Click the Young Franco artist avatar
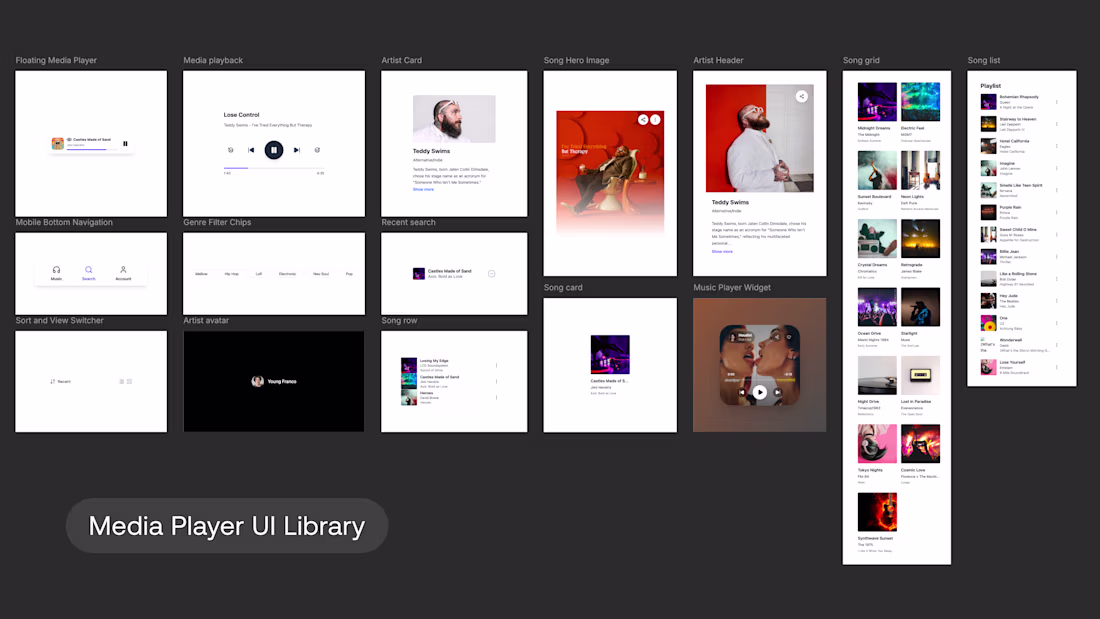Image resolution: width=1100 pixels, height=619 pixels. coord(257,381)
